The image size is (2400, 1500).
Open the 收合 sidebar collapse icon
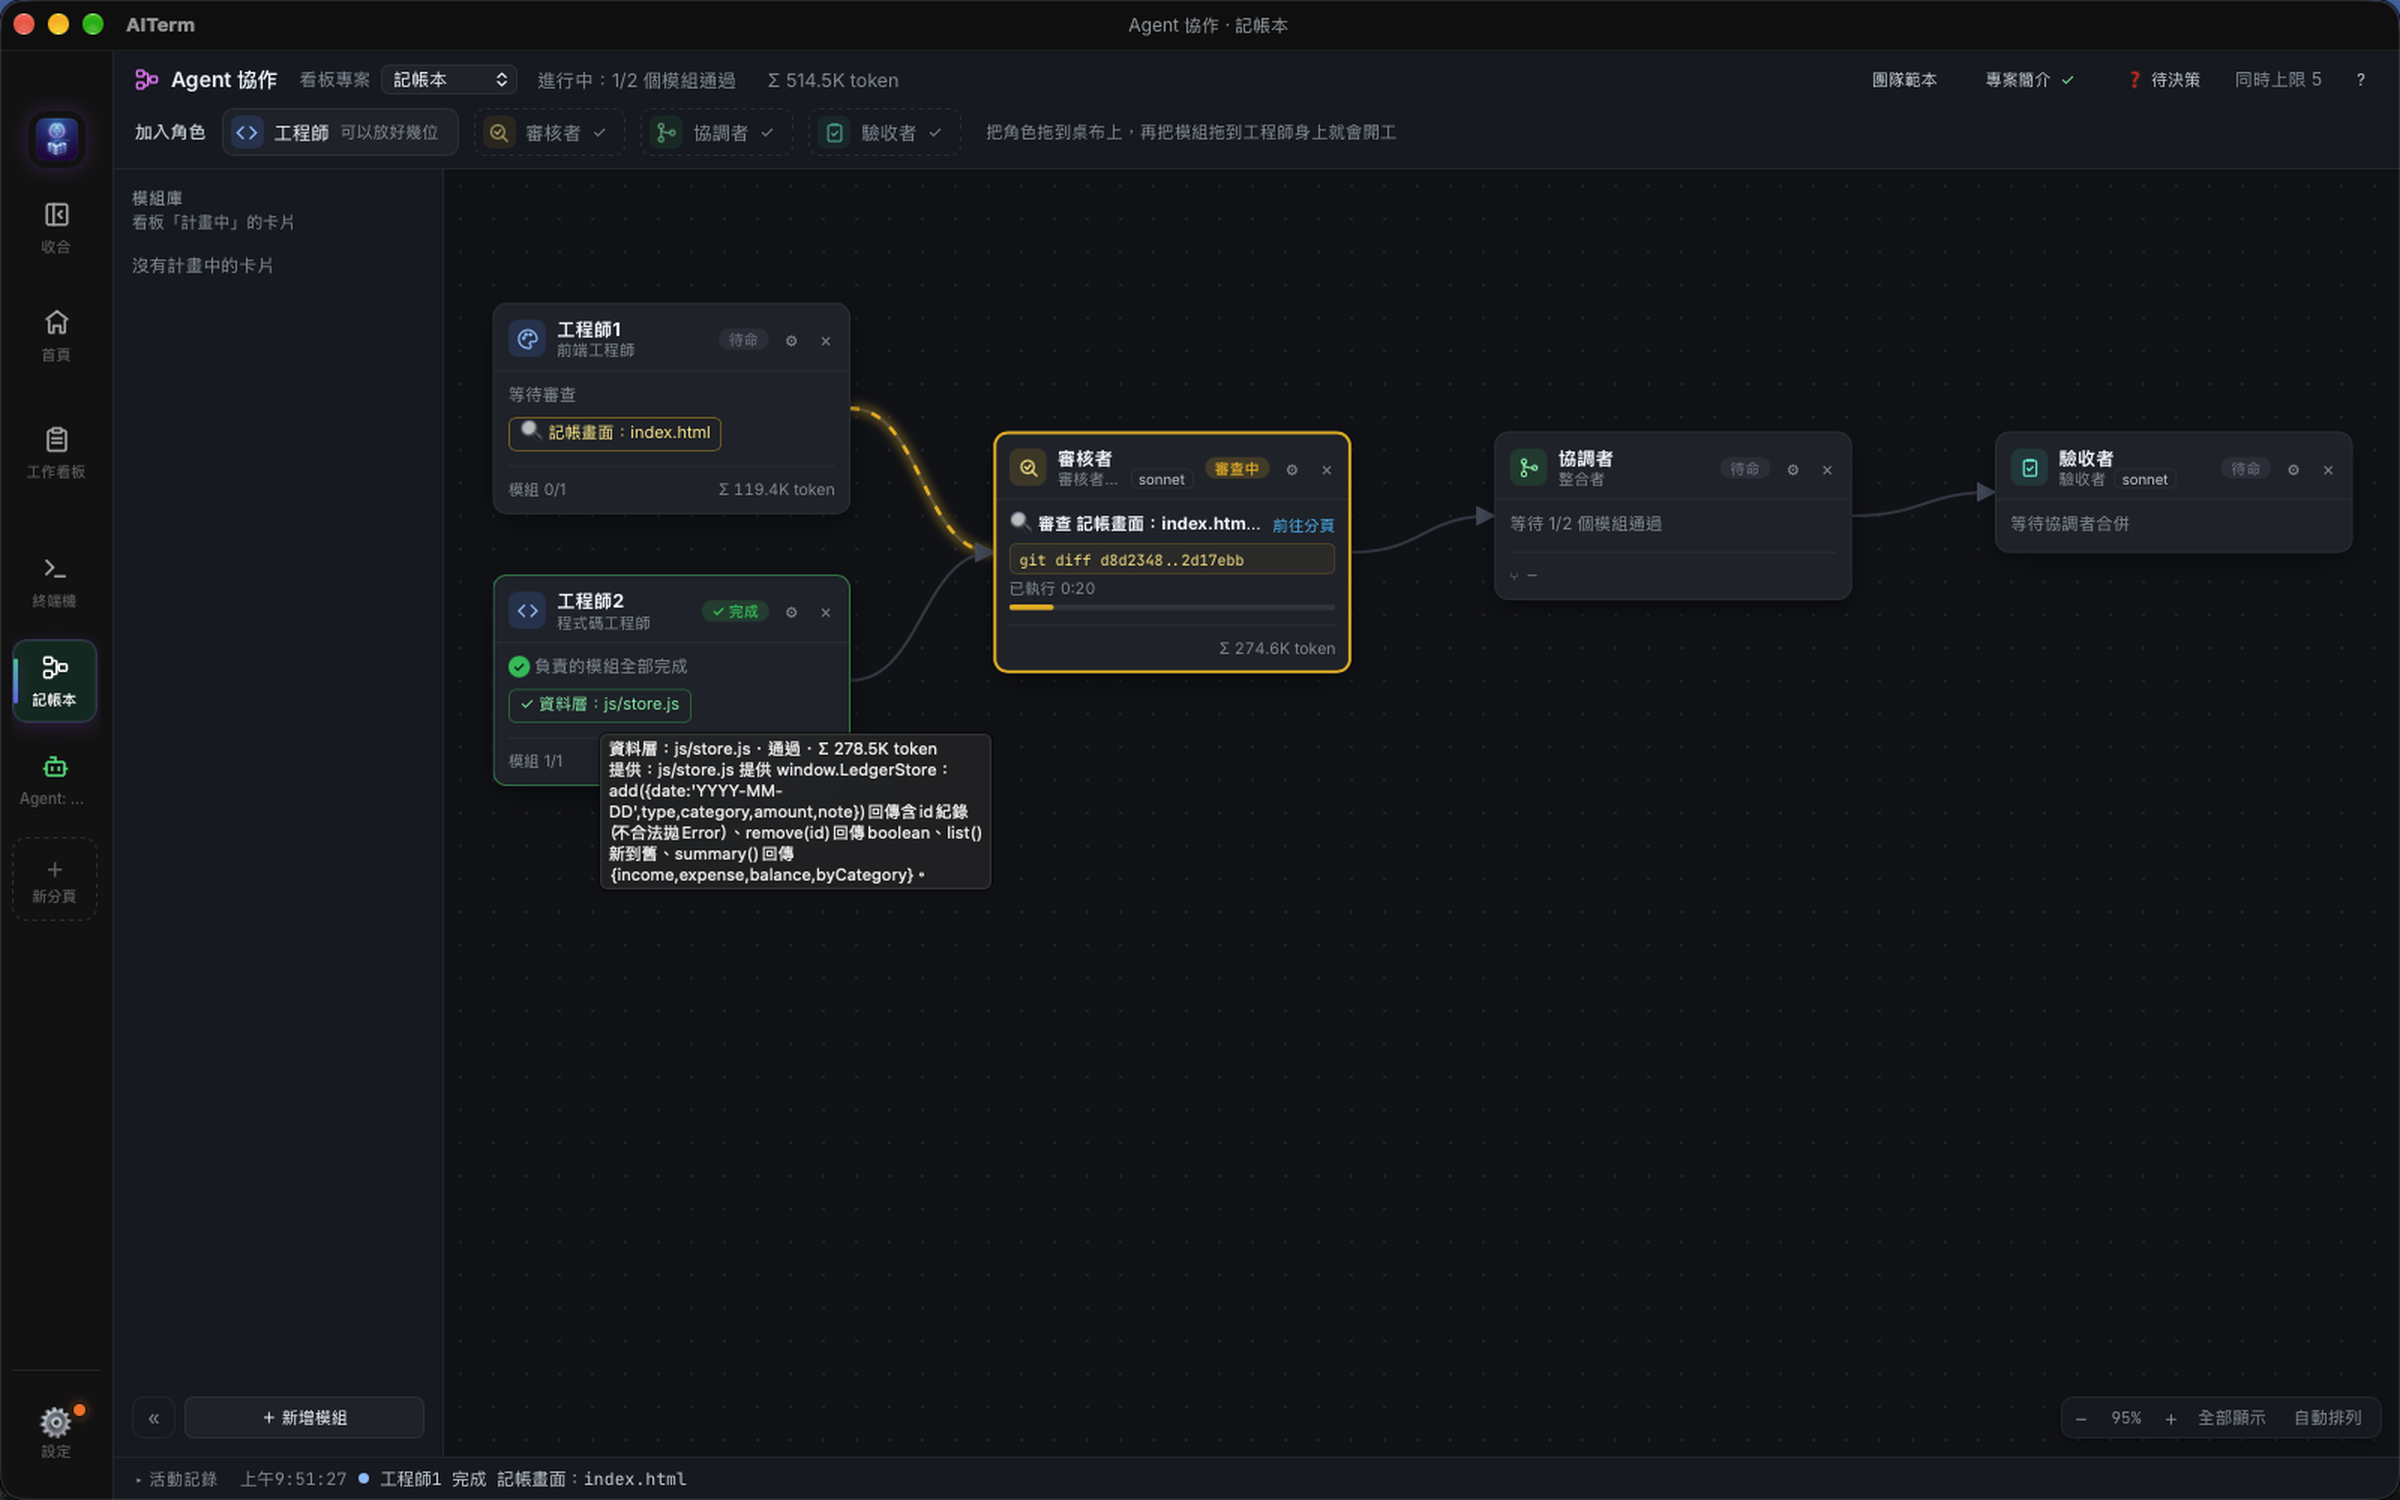pos(56,227)
